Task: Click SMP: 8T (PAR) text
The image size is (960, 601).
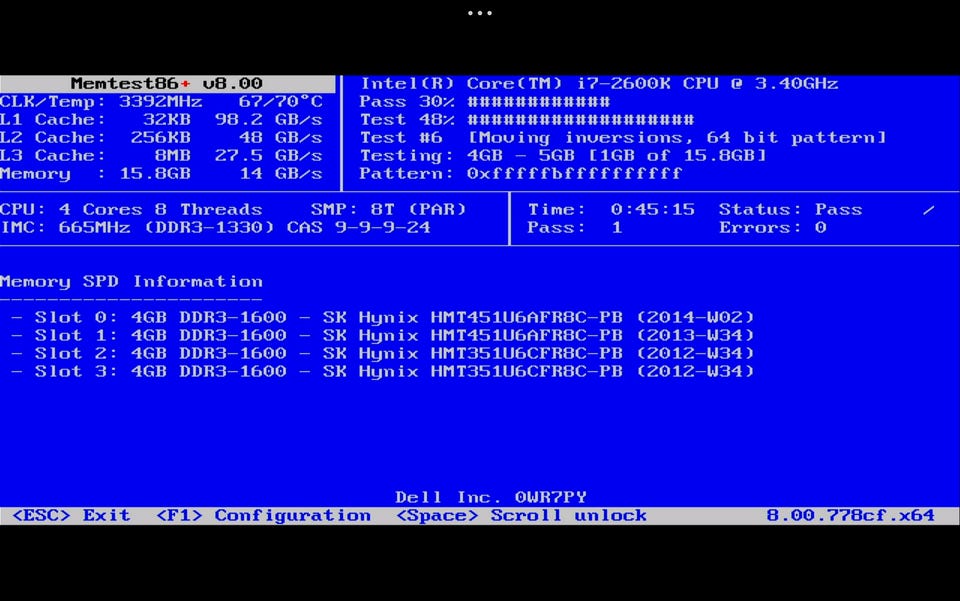Action: (389, 209)
